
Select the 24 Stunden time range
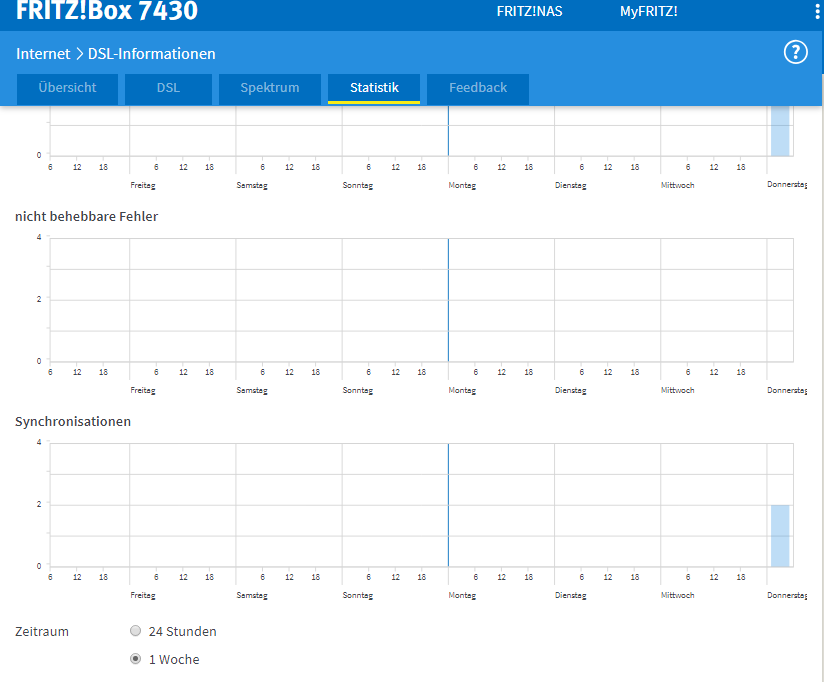click(136, 631)
